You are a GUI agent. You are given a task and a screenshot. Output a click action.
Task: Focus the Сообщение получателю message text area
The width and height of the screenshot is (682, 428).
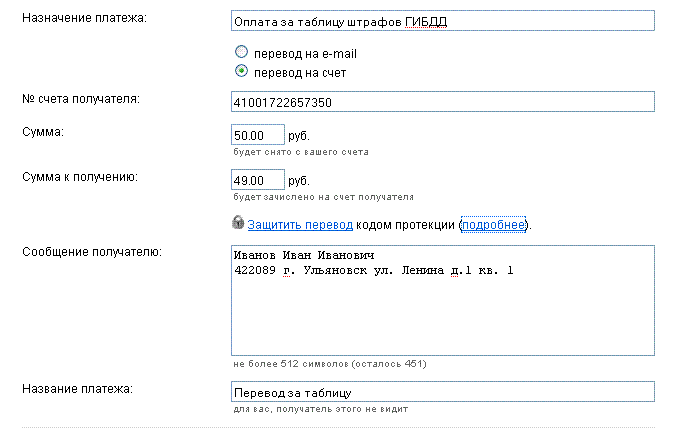point(442,300)
